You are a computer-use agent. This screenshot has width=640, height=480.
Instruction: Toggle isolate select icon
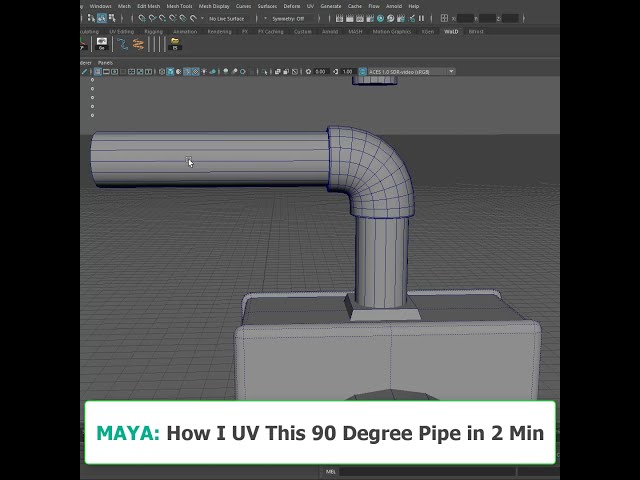pos(265,72)
